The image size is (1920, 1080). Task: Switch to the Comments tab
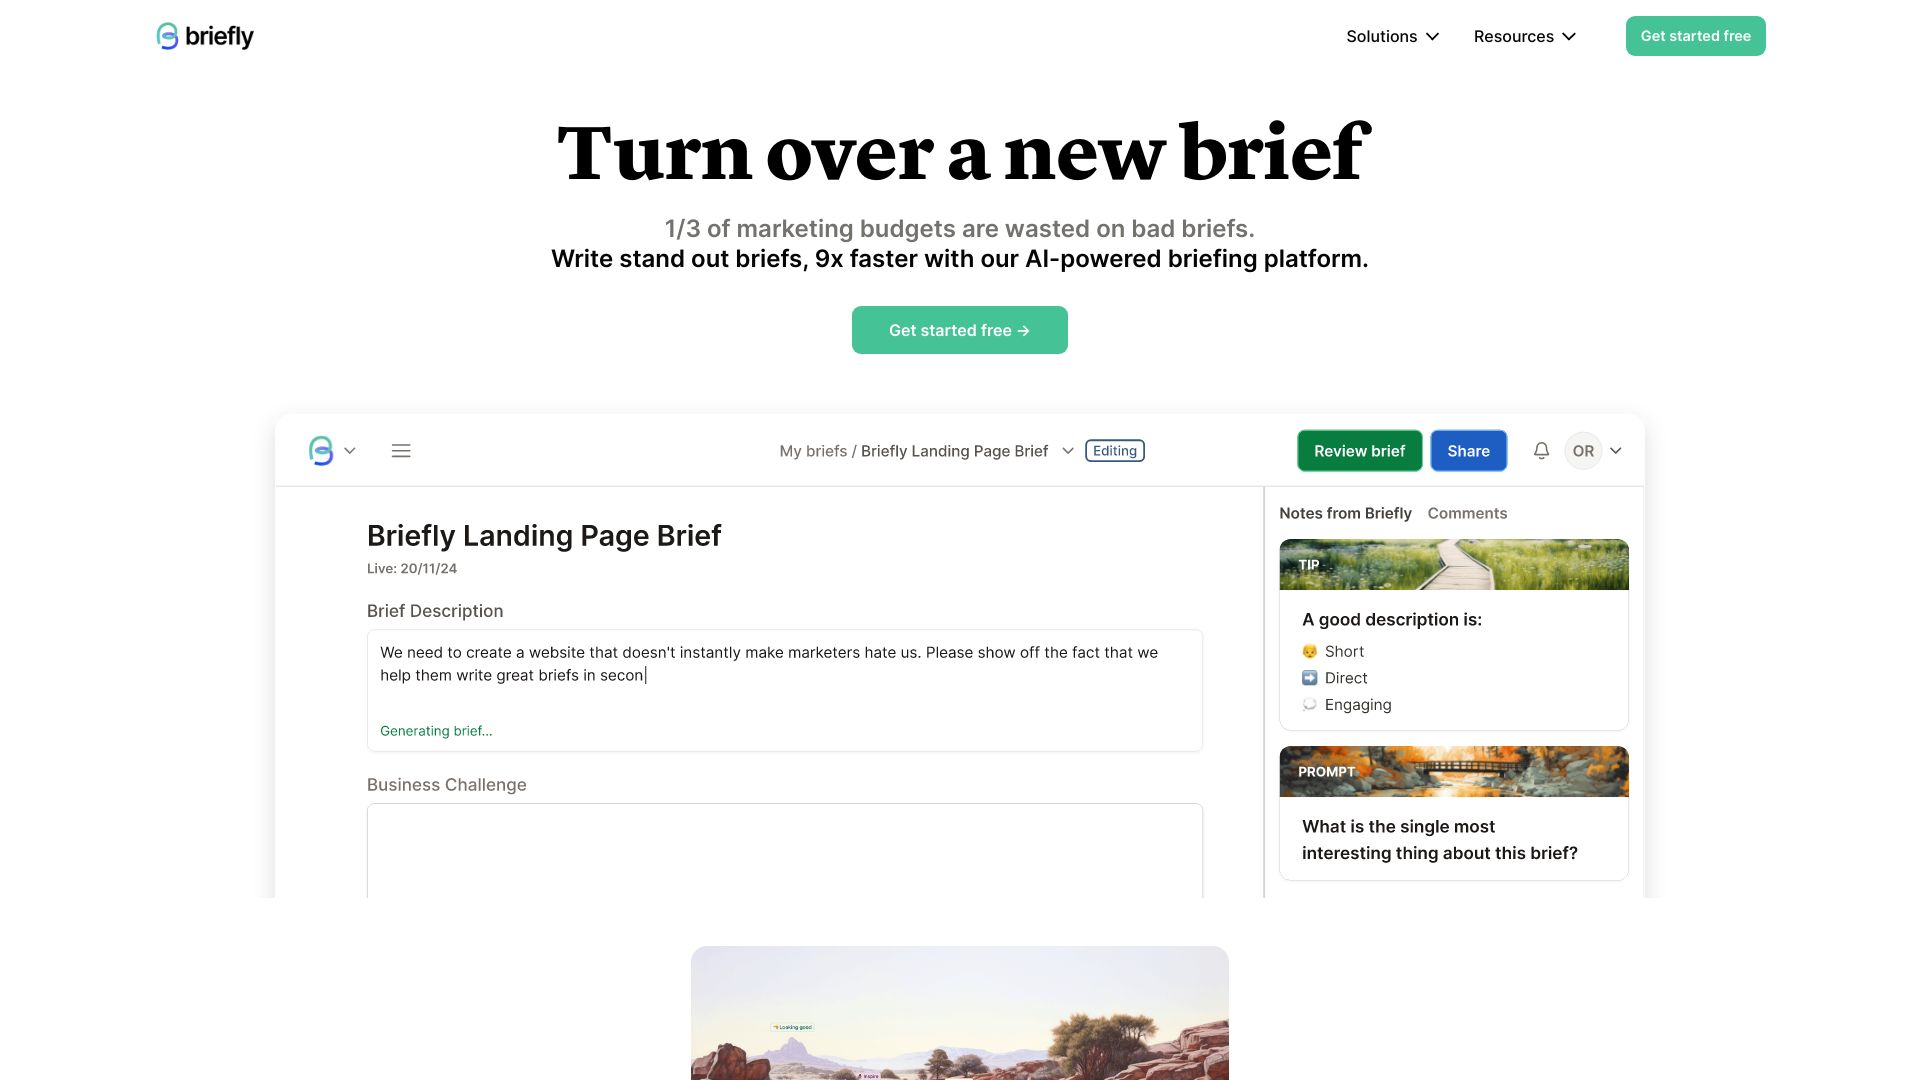[1466, 514]
